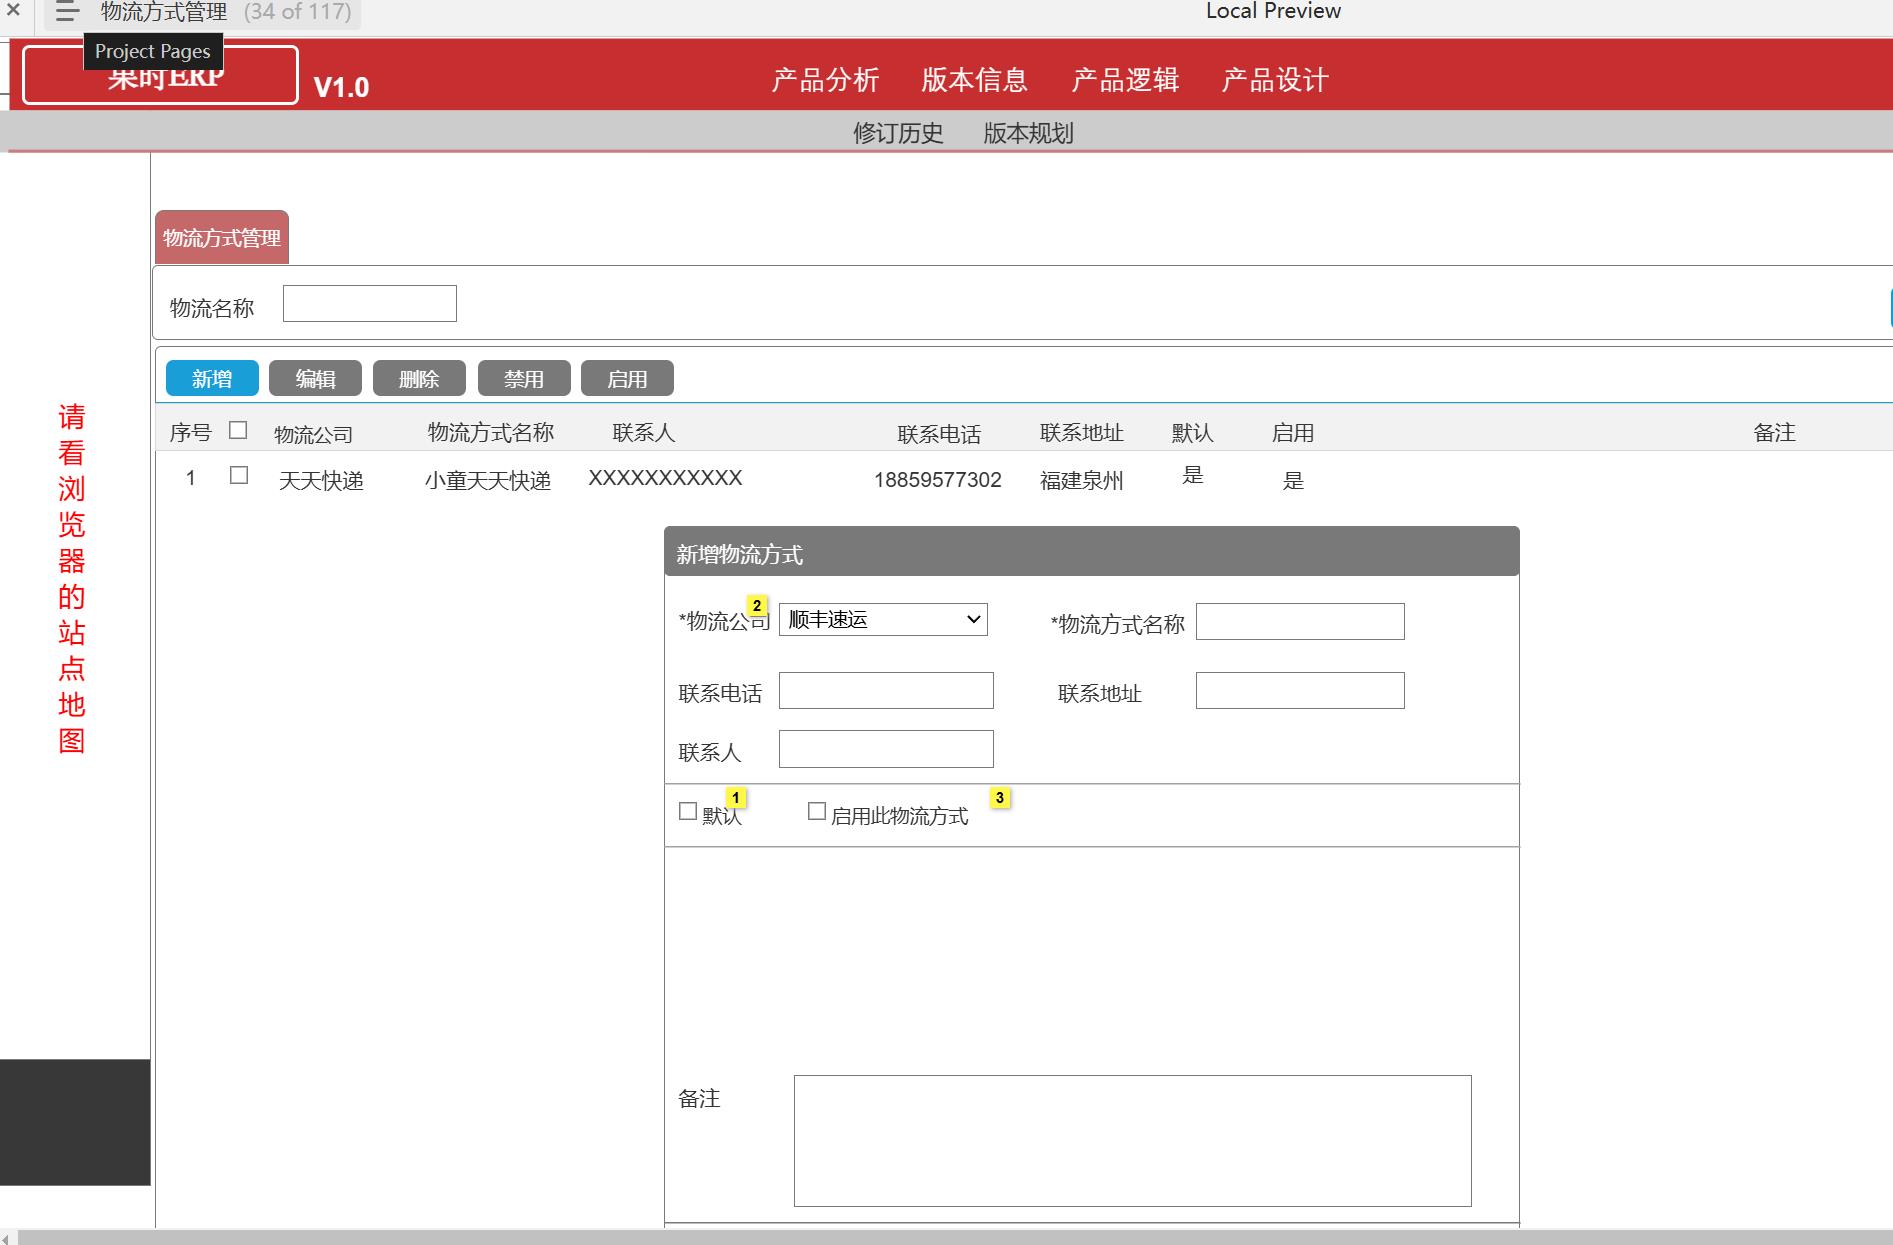Viewport: 1893px width, 1245px height.
Task: Click the 编辑 button
Action: pyautogui.click(x=315, y=379)
